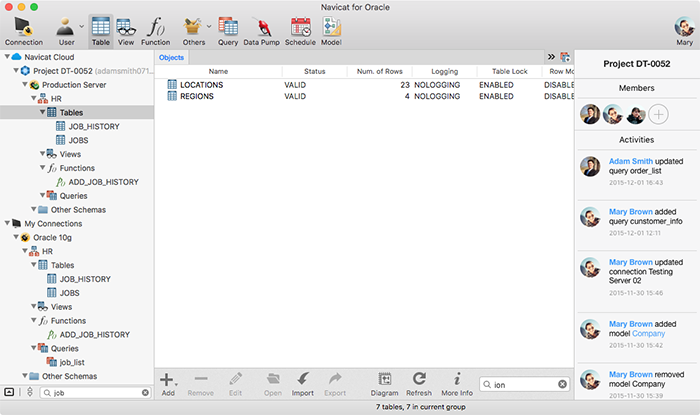Viewport: 700px width, 415px height.
Task: Click the icon right of the overflow chevron
Action: coord(565,57)
